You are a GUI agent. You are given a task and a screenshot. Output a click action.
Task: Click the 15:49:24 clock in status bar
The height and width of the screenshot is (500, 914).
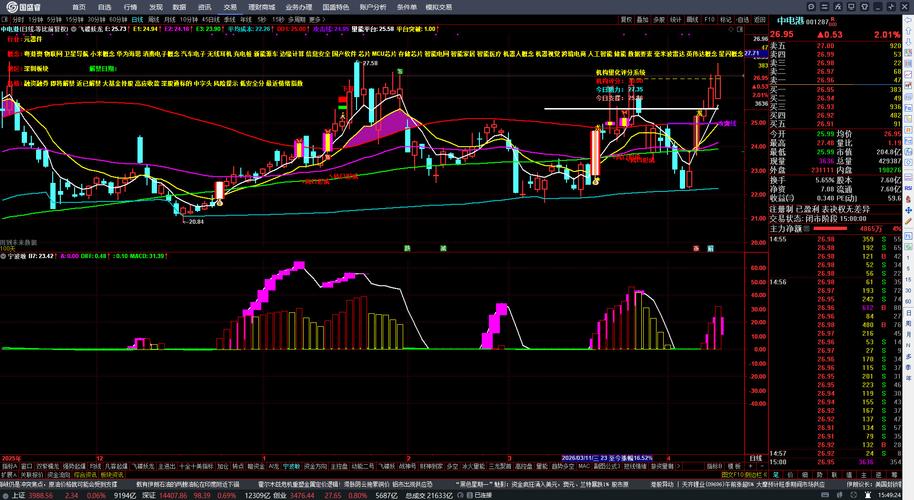888,495
